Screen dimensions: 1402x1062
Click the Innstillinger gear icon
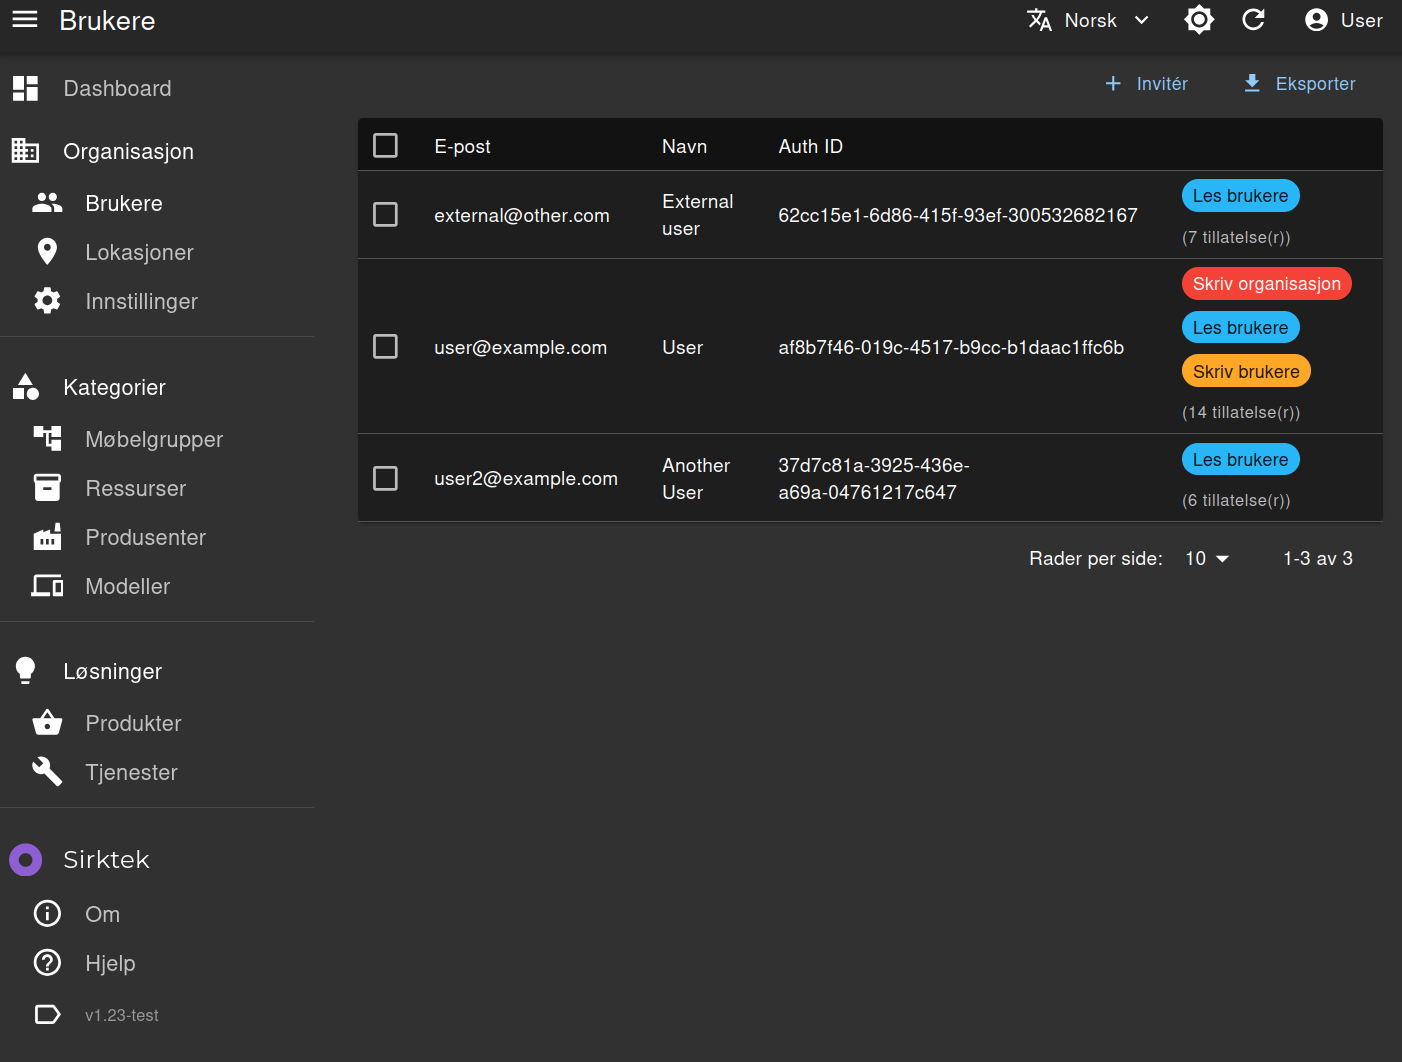click(47, 301)
